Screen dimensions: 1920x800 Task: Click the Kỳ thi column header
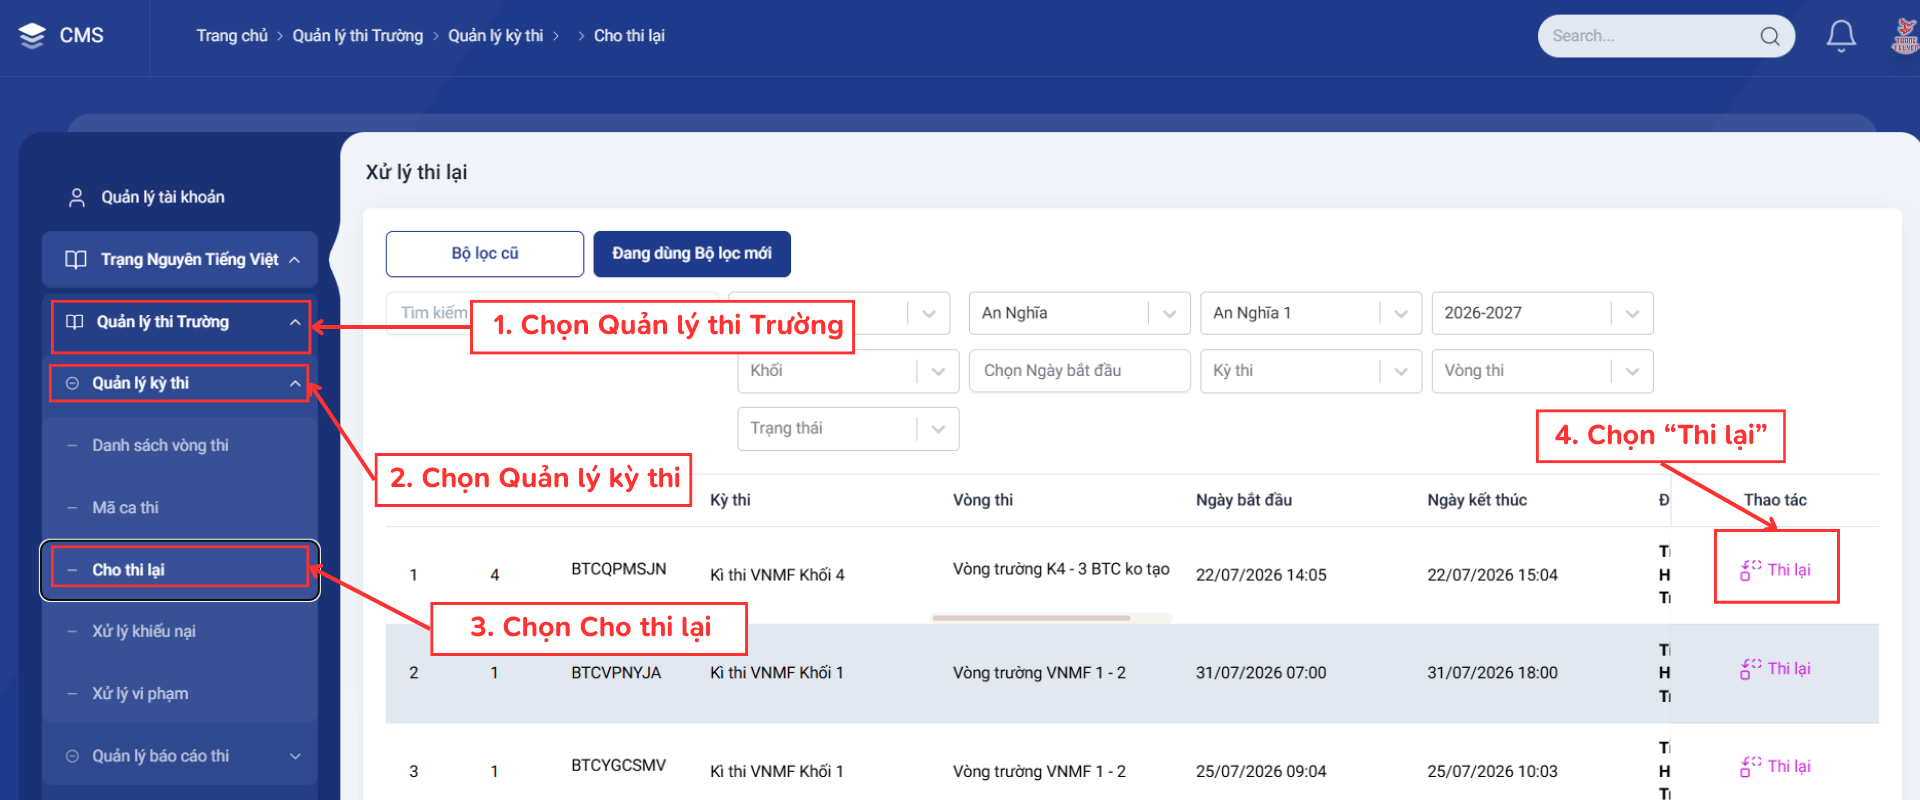point(730,500)
